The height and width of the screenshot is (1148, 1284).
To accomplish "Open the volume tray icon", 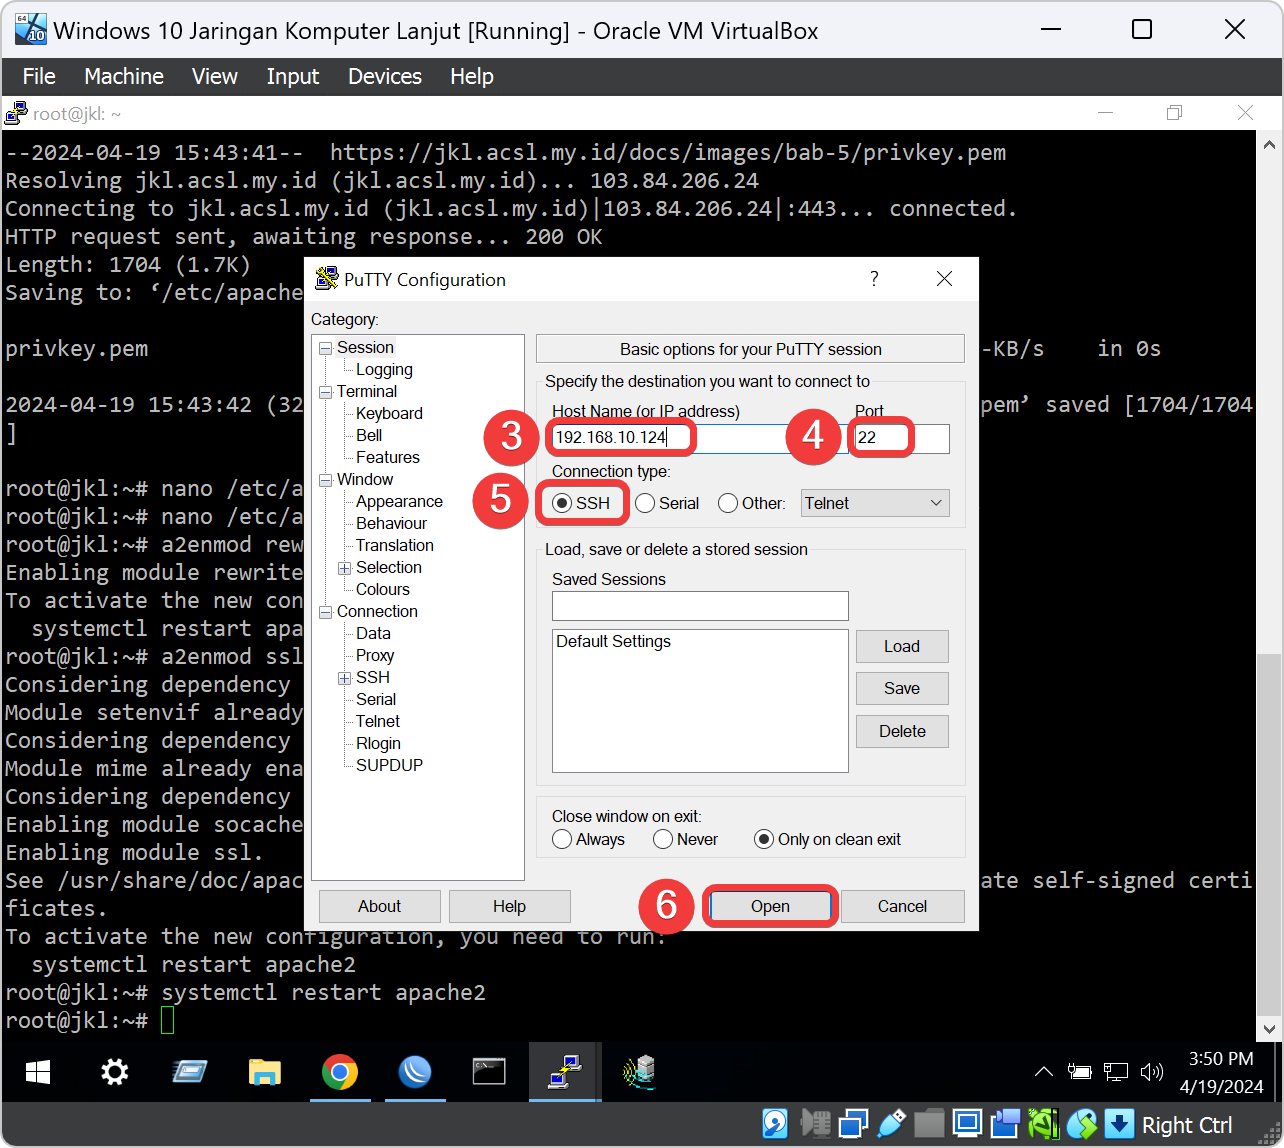I will tap(1152, 1072).
